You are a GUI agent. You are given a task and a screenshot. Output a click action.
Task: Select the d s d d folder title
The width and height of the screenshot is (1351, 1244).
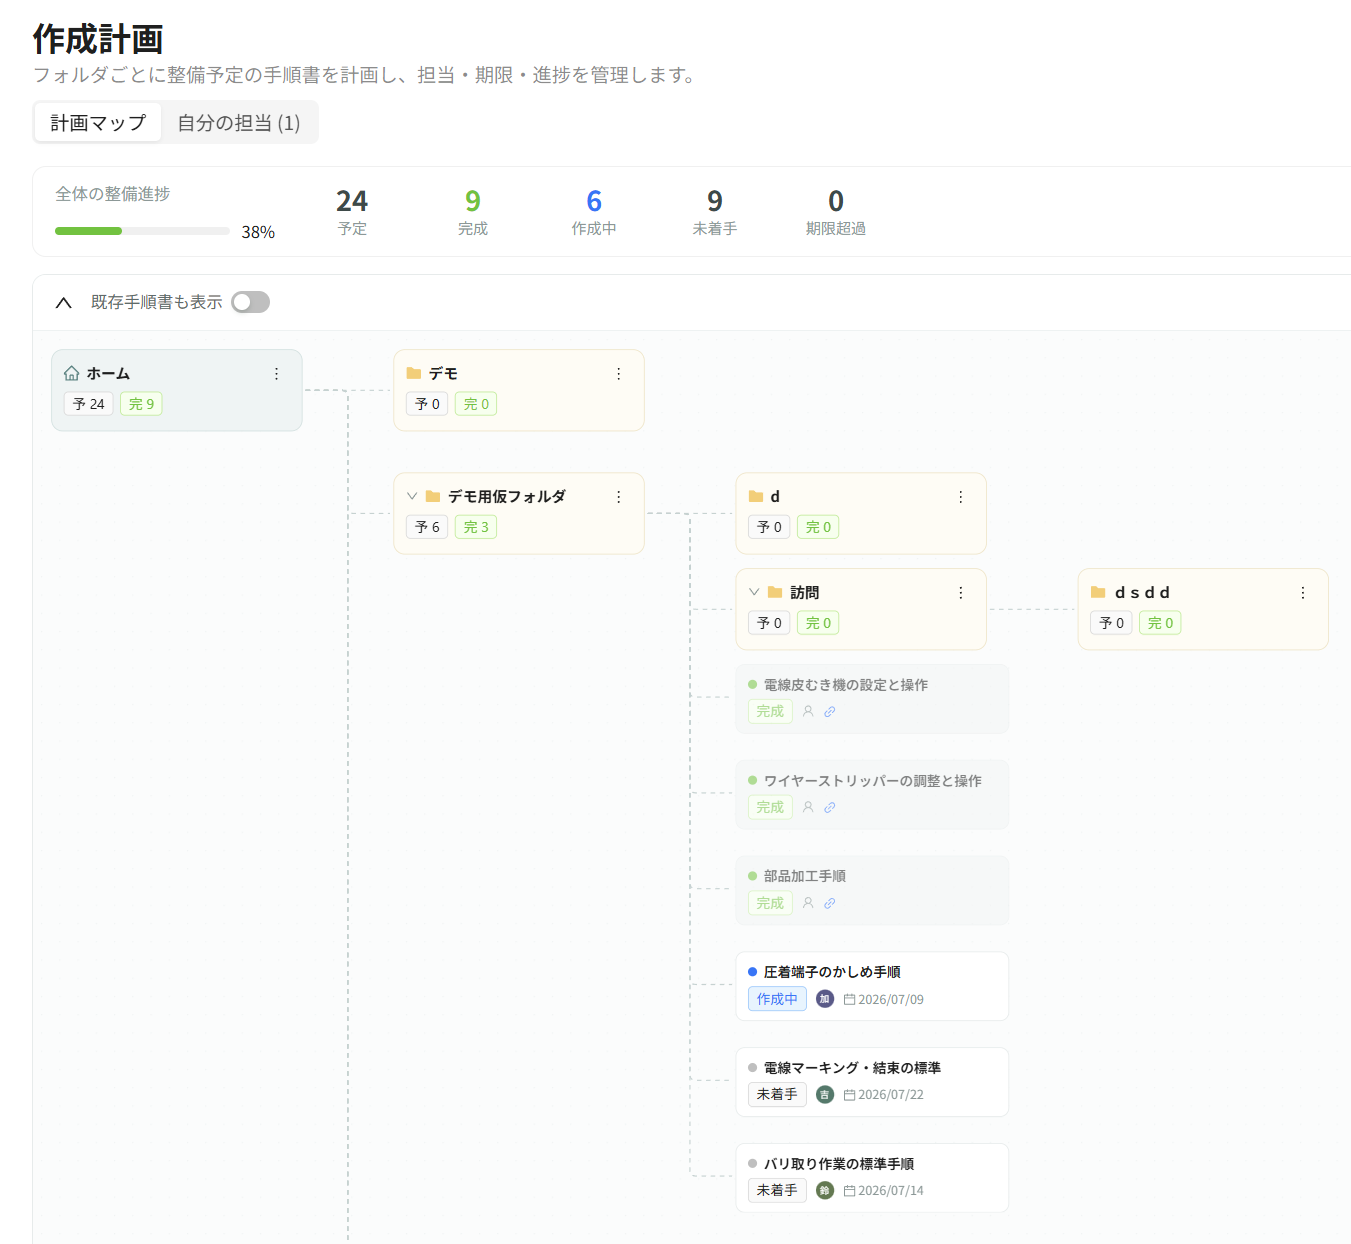click(1142, 593)
